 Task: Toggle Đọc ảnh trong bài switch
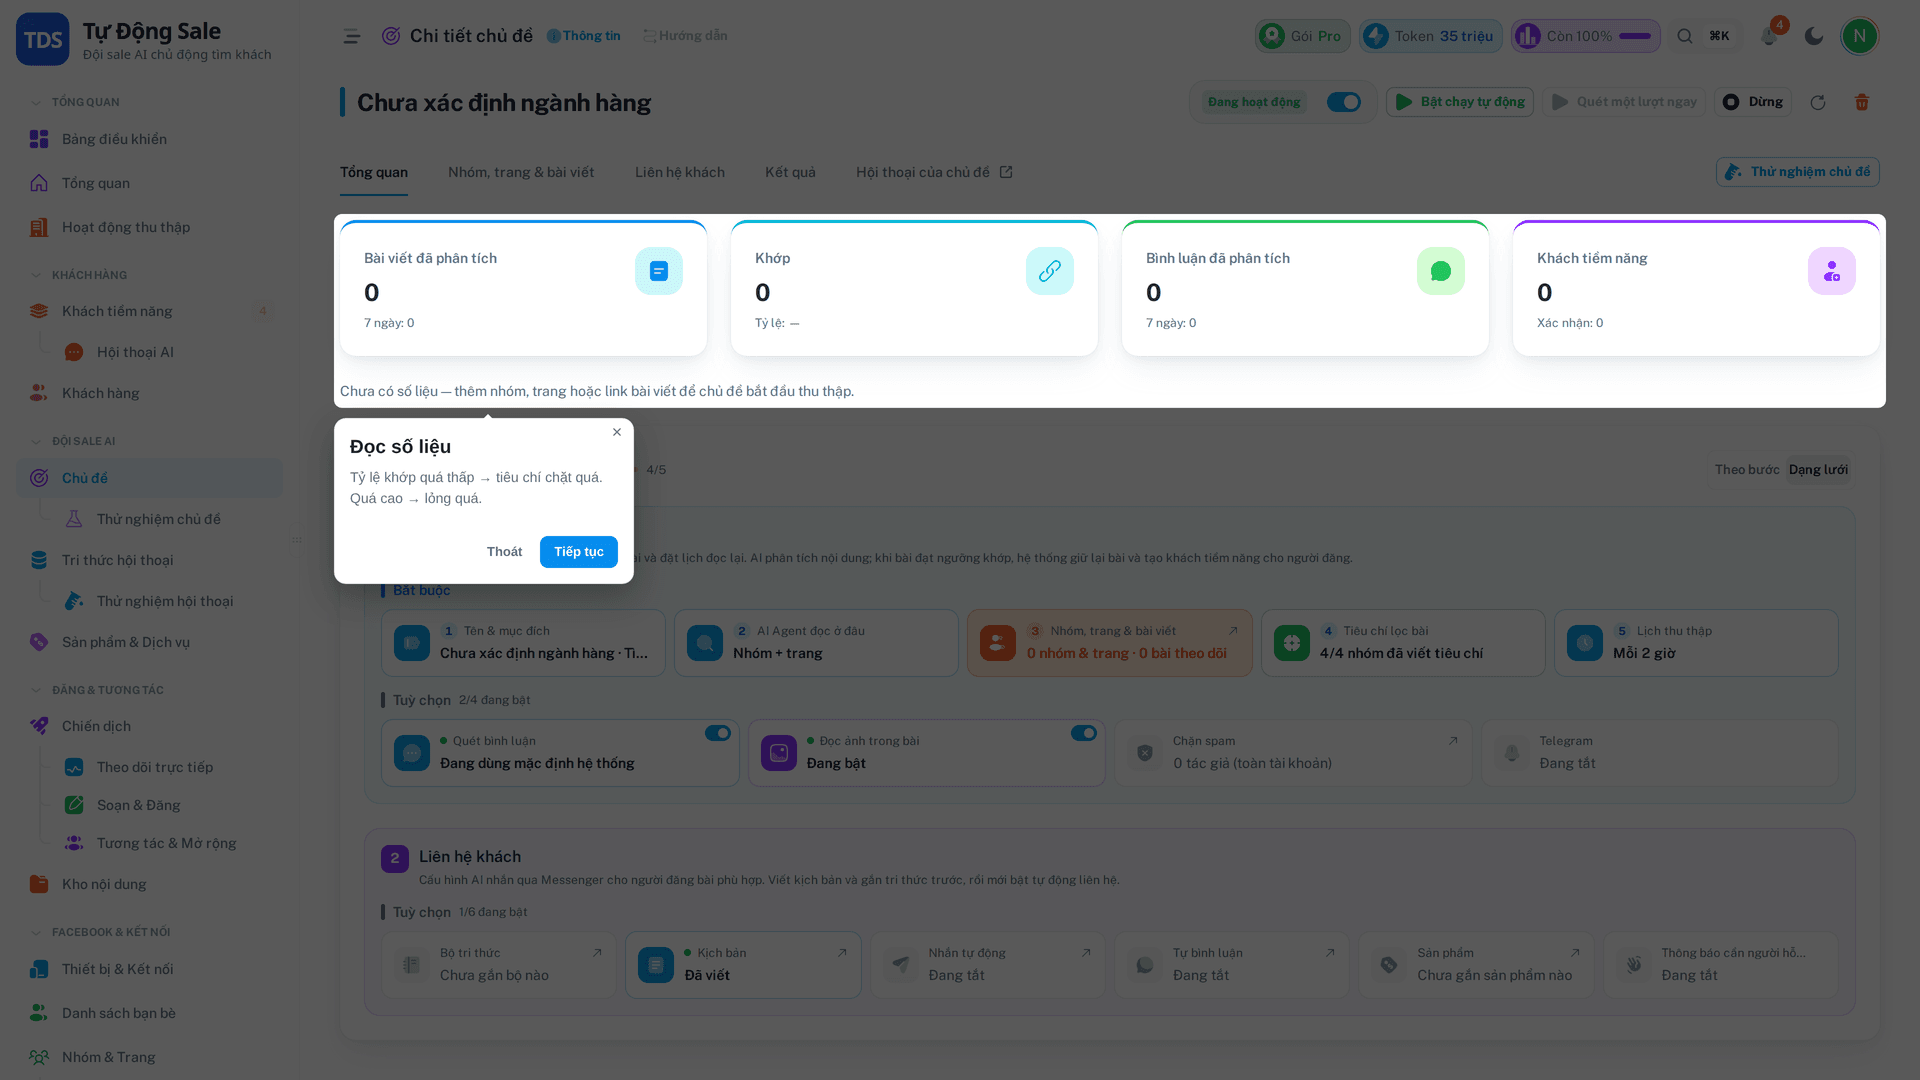[1083, 733]
